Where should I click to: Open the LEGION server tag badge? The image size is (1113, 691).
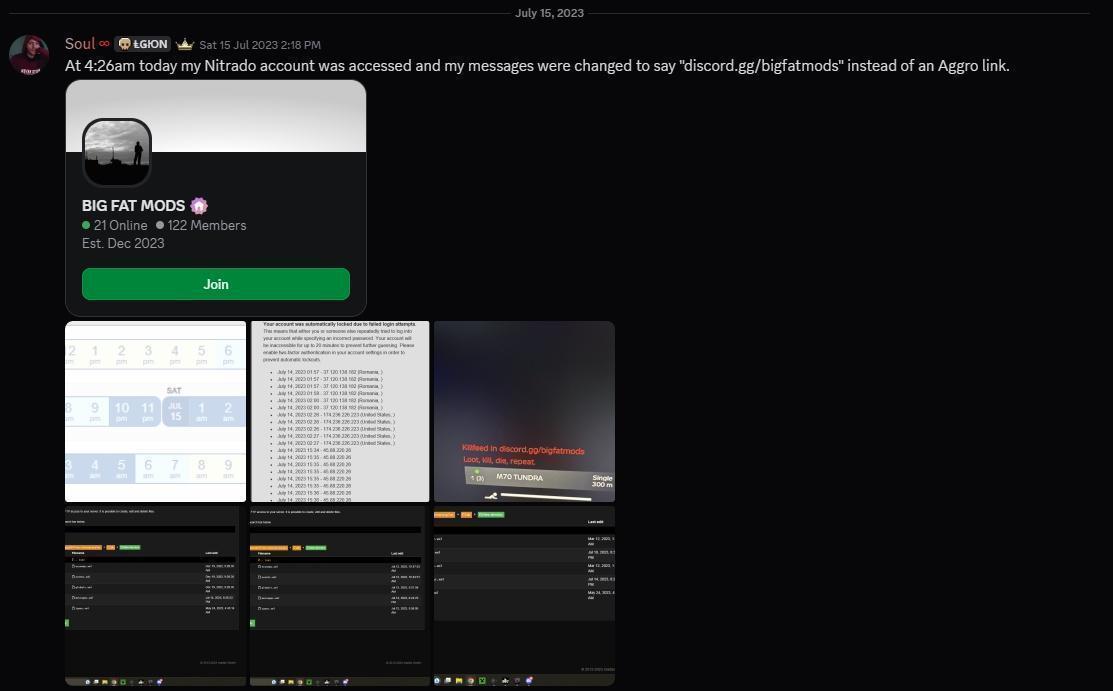(143, 44)
